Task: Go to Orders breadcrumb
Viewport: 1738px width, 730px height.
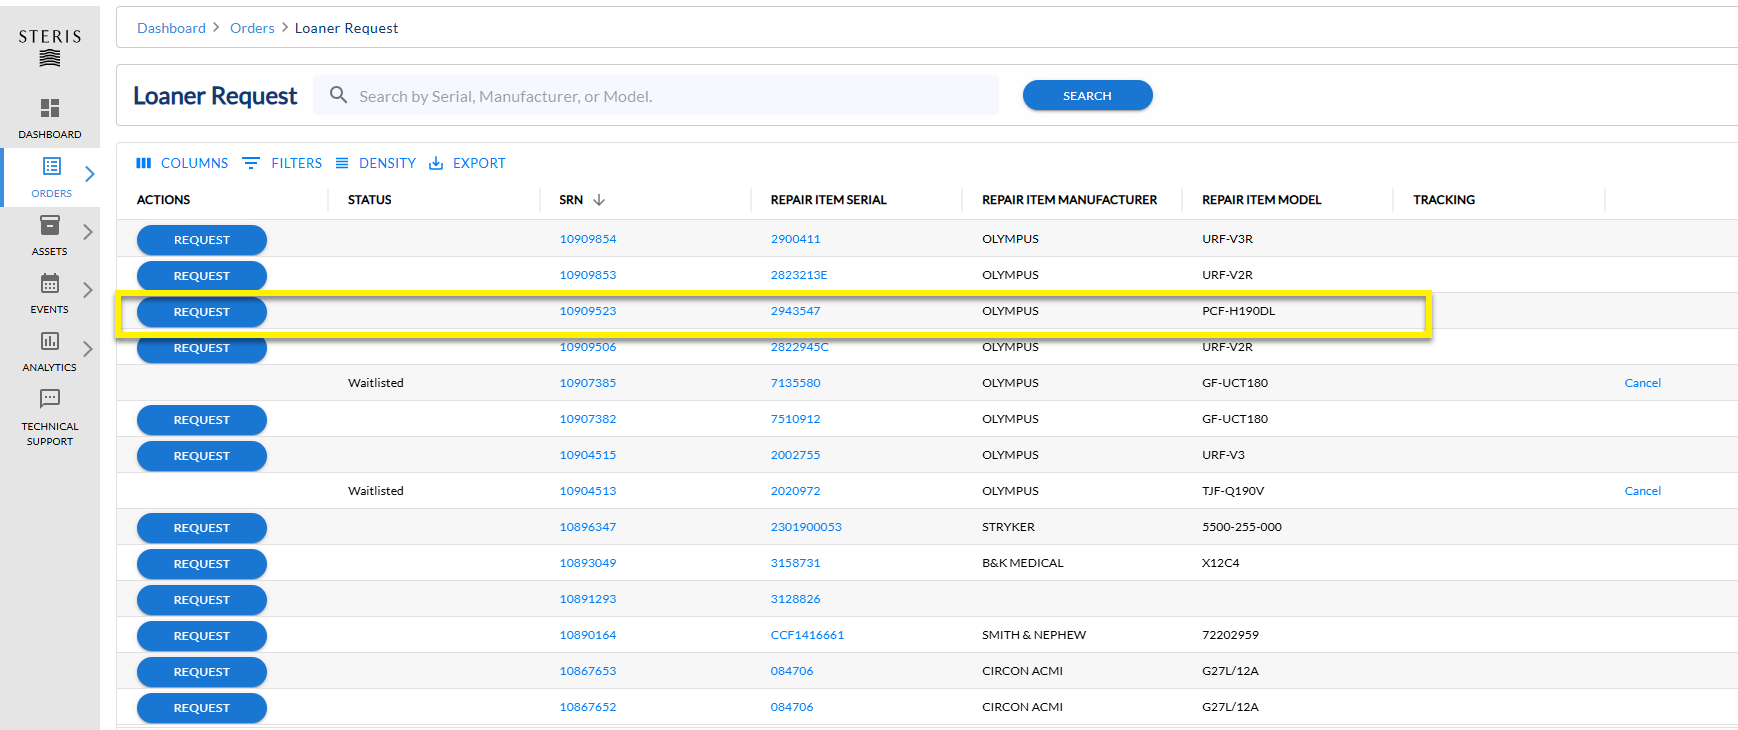Action: click(252, 28)
